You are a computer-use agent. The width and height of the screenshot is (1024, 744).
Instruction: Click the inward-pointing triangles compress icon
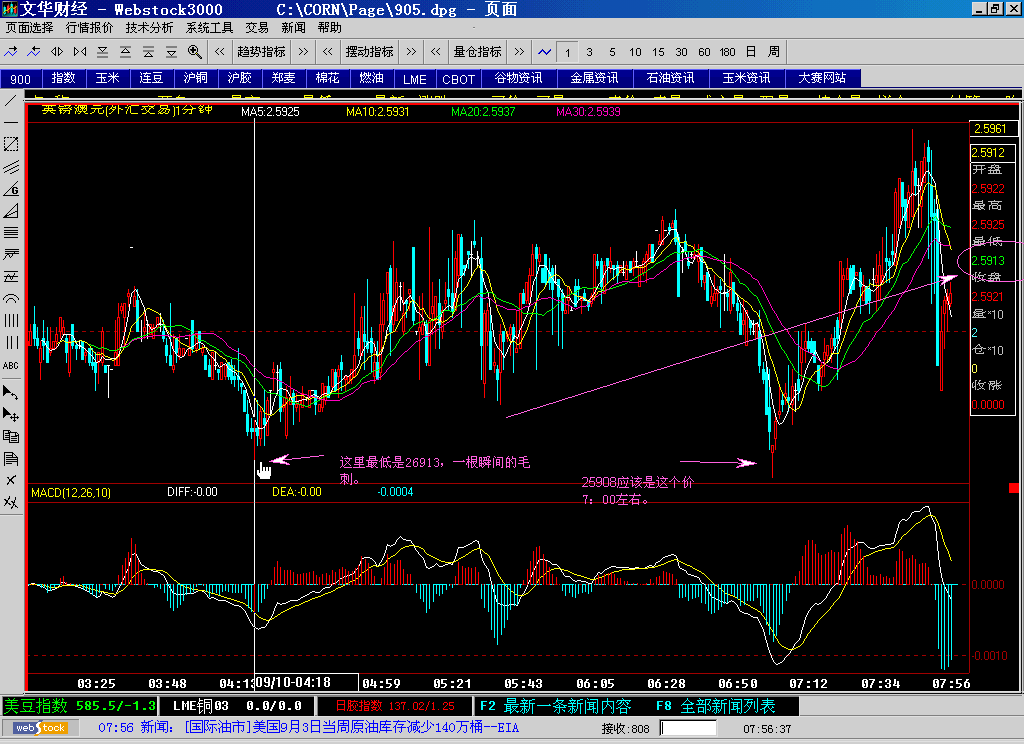pos(80,52)
